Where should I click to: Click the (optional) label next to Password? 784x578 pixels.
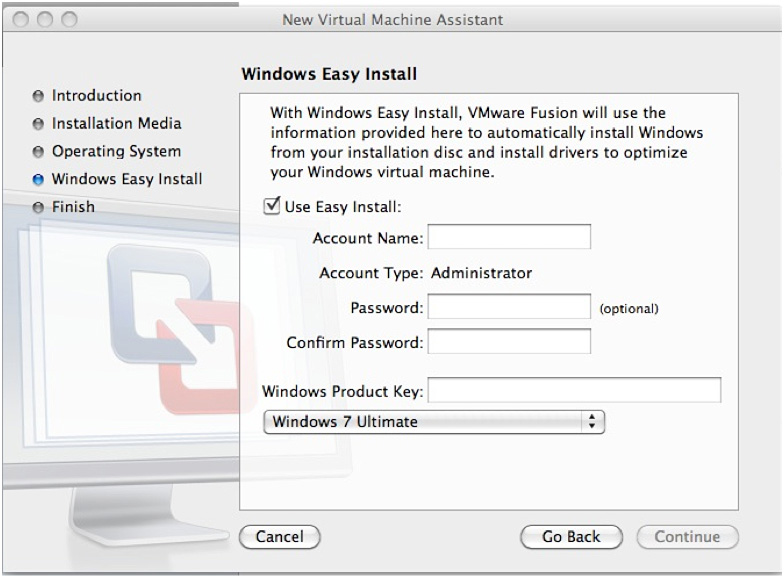coord(629,308)
